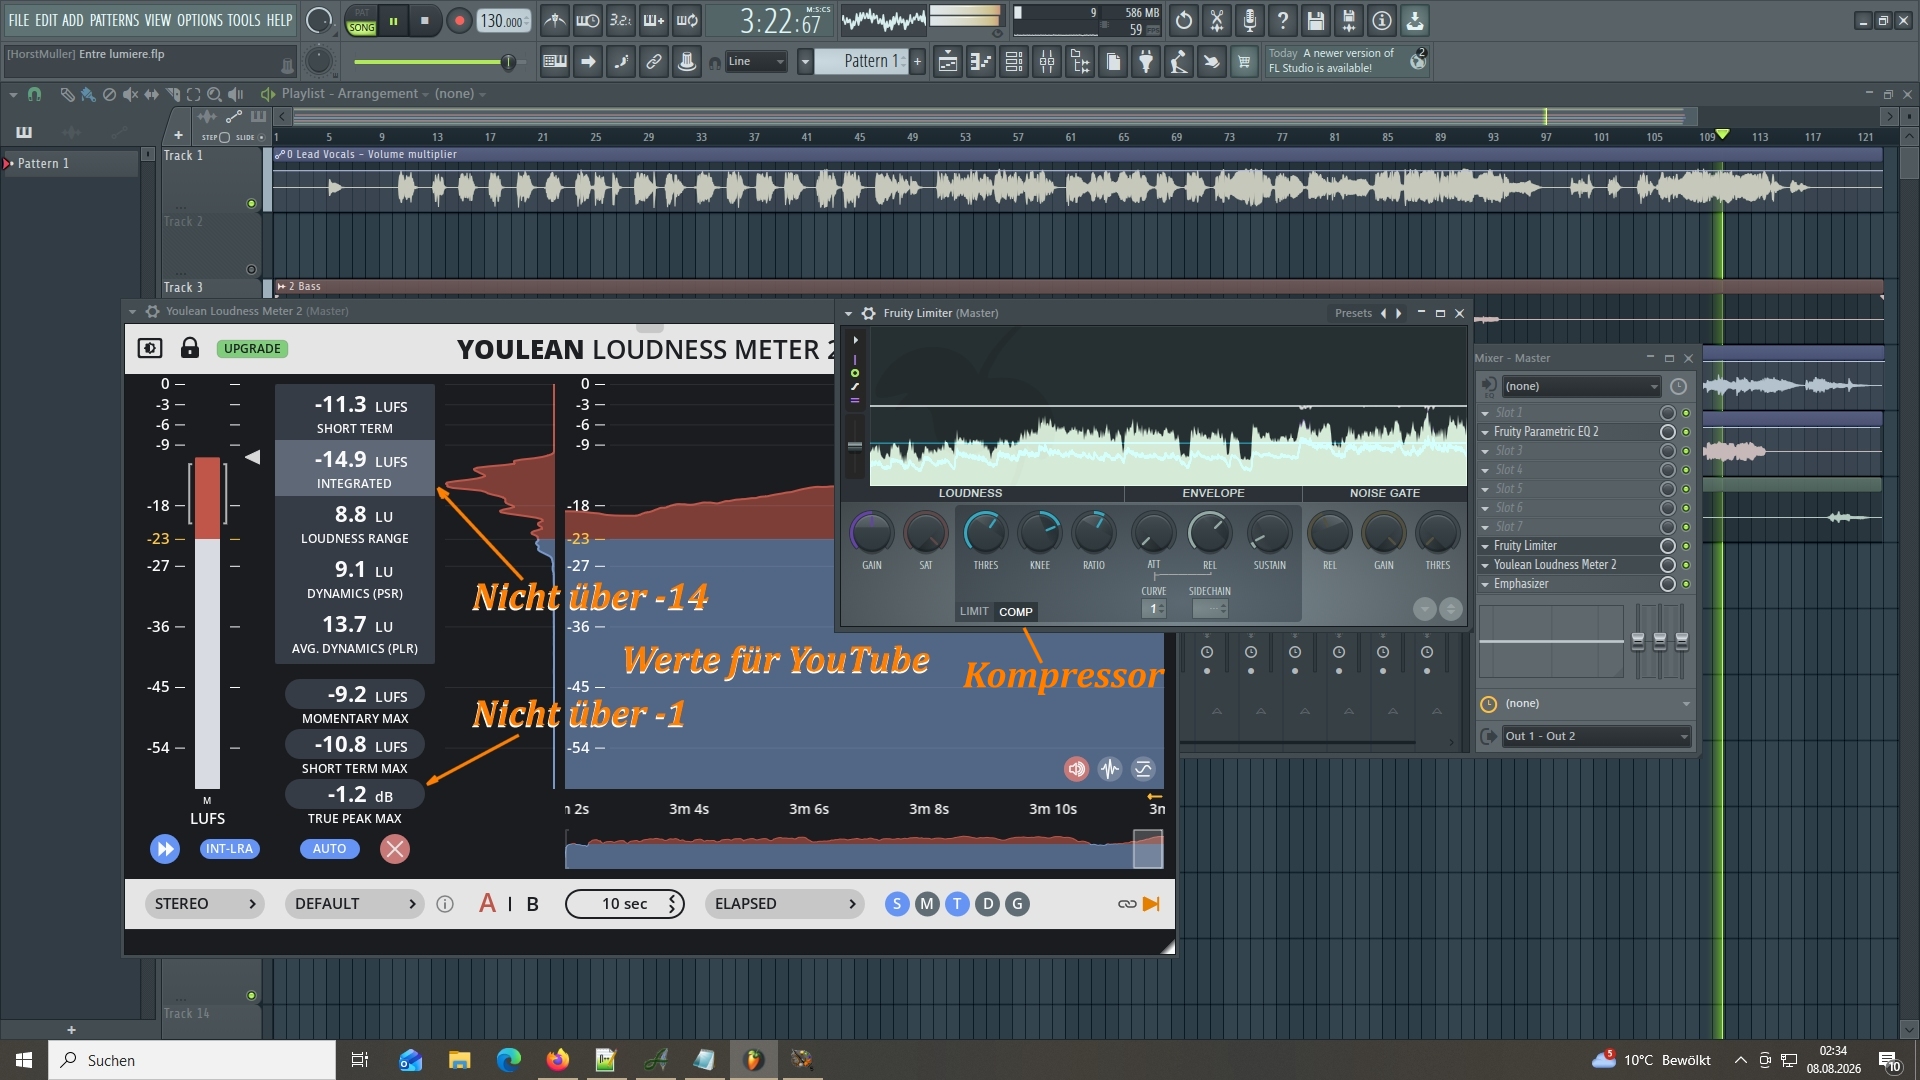The height and width of the screenshot is (1080, 1920).
Task: Toggle the D view button in Youlean
Action: [x=988, y=904]
